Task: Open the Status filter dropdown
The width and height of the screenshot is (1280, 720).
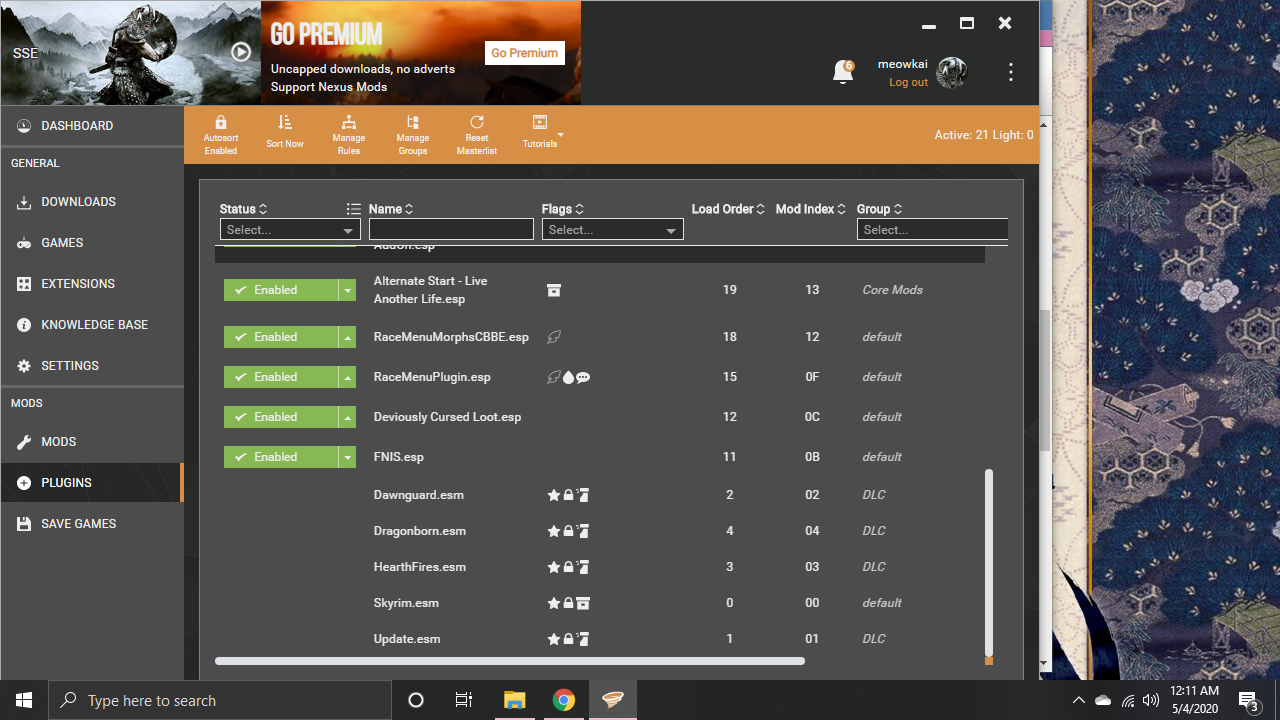Action: pos(290,230)
